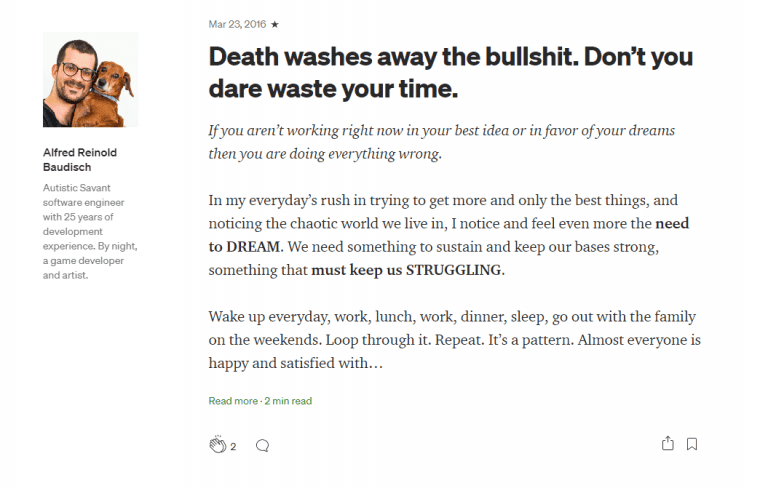Open Alfred Reinold Baudisch's profile photo
The image size is (768, 488).
[x=90, y=80]
